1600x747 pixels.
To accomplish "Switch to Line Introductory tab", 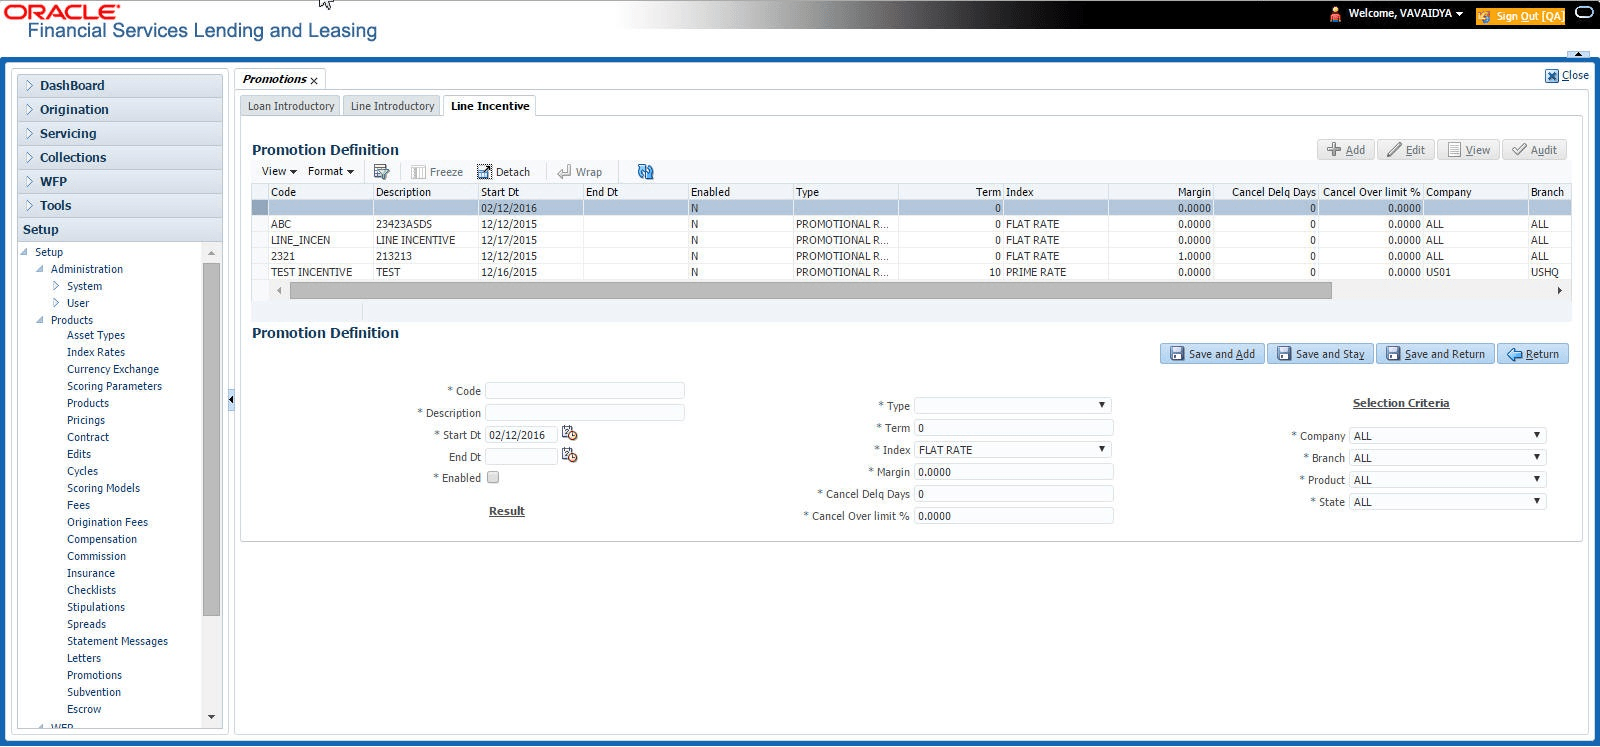I will pos(392,106).
